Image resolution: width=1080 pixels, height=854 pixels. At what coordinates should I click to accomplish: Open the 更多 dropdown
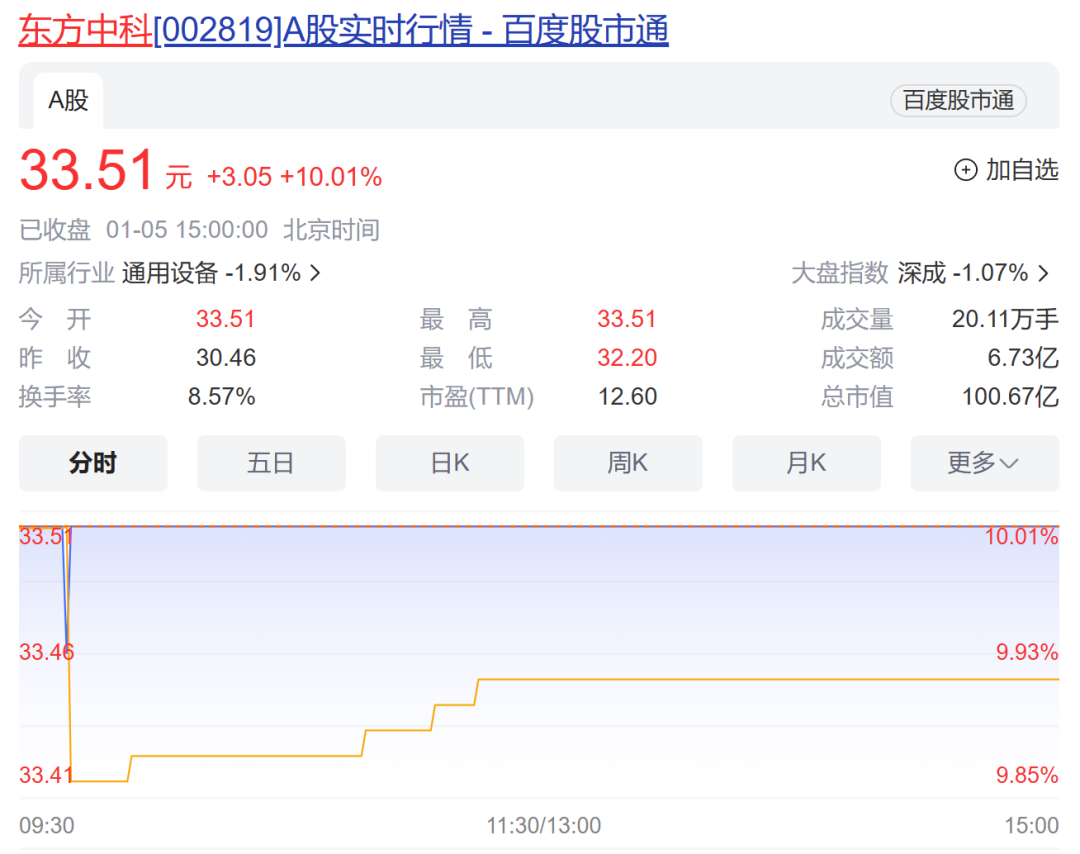tap(985, 463)
